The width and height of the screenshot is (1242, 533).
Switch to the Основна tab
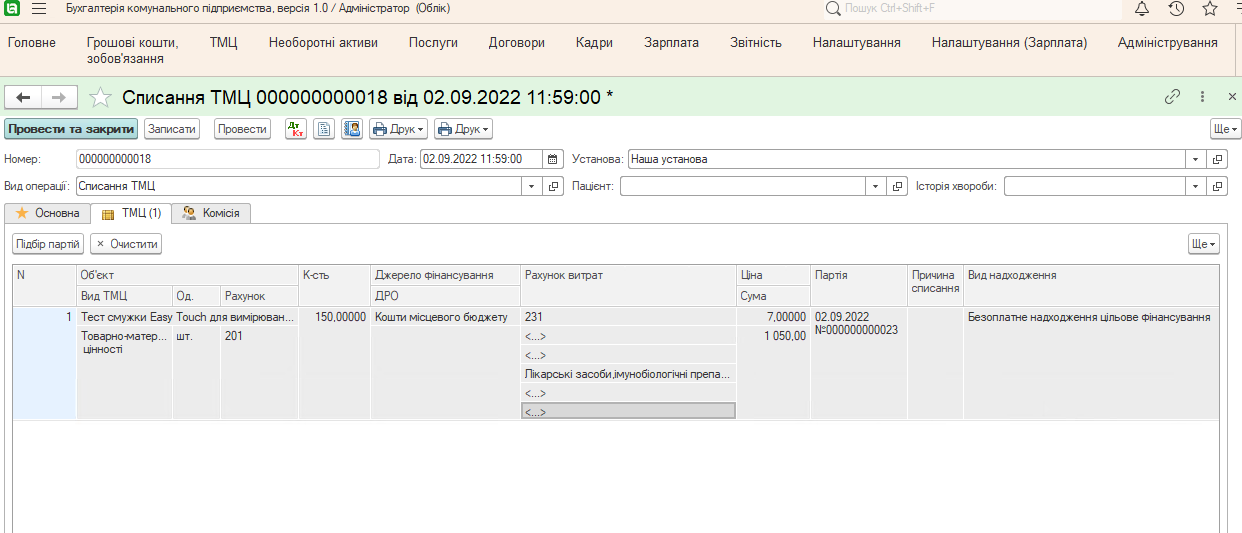pos(47,213)
